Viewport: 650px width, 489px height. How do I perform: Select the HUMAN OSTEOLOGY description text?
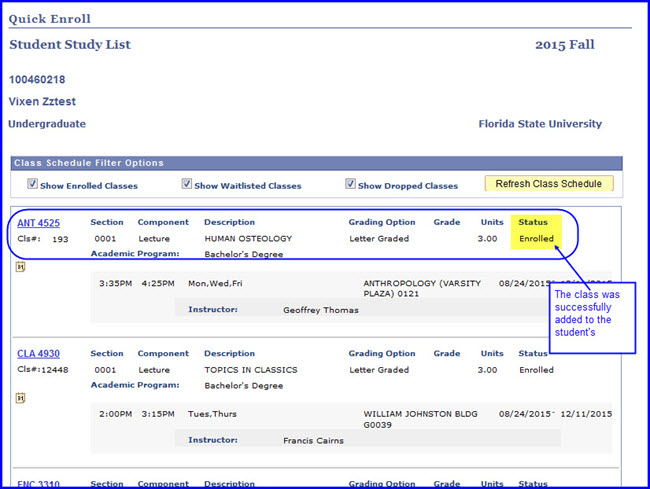pos(248,239)
